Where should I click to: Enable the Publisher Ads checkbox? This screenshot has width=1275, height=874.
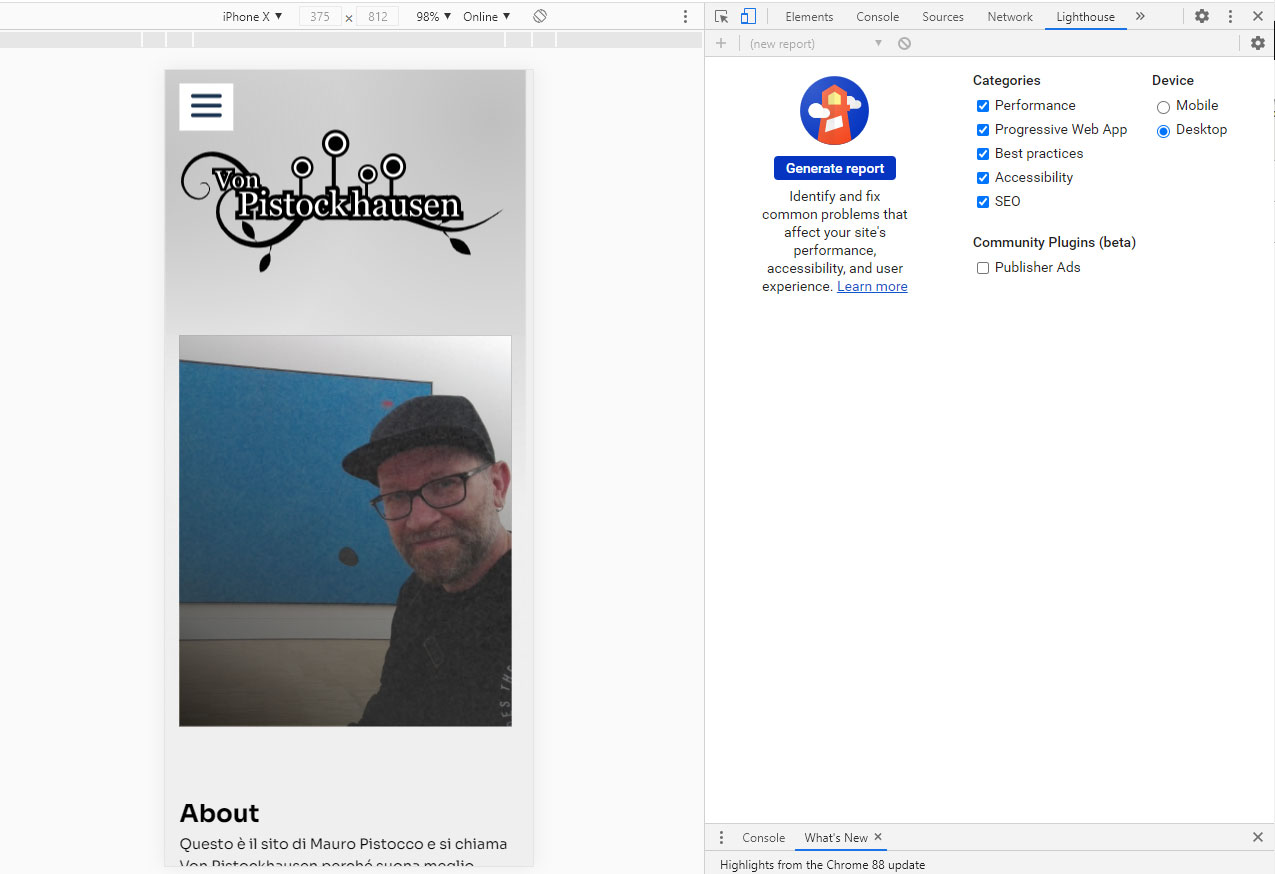point(983,268)
